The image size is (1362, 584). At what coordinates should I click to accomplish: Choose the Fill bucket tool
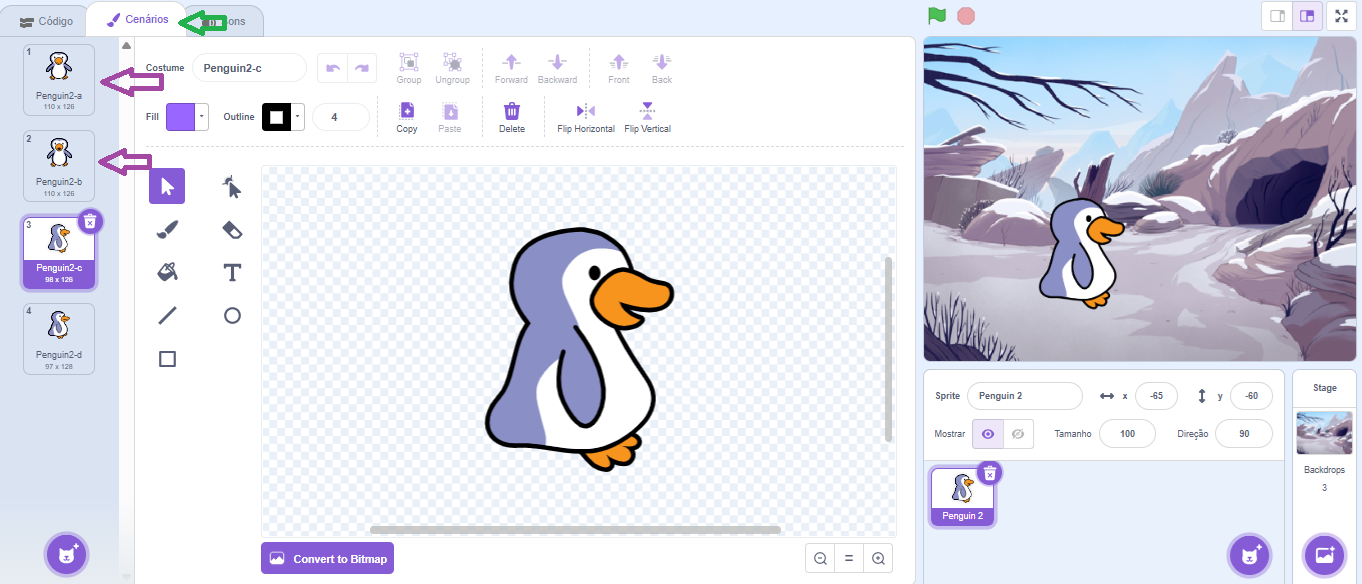(167, 272)
